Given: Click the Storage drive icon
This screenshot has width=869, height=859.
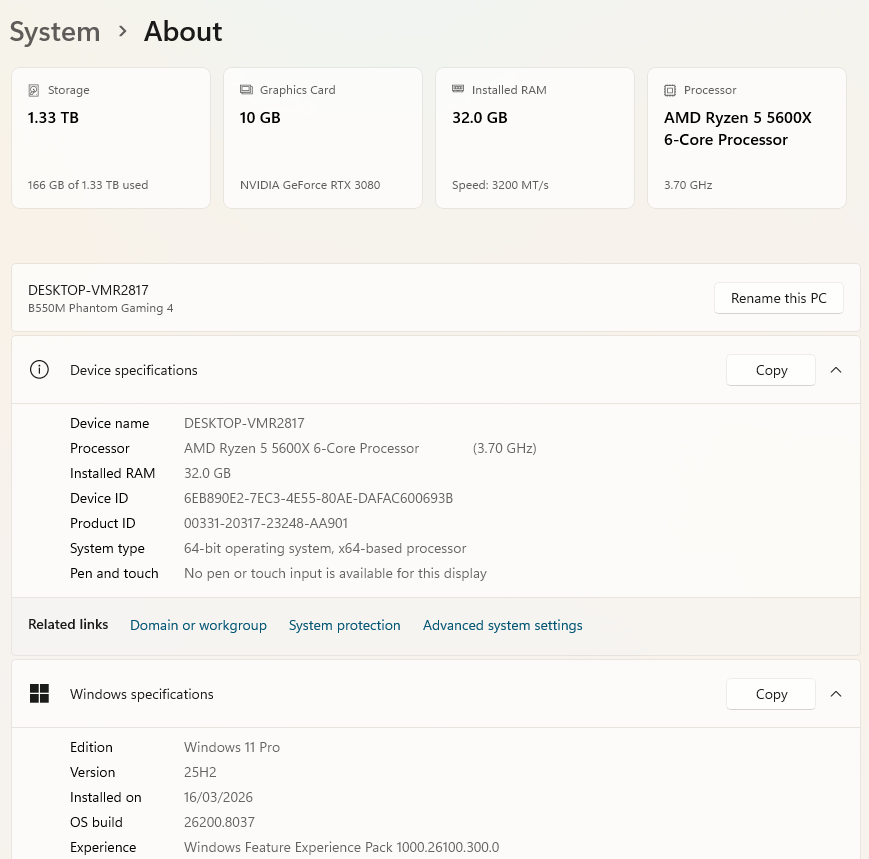Looking at the screenshot, I should [x=34, y=90].
